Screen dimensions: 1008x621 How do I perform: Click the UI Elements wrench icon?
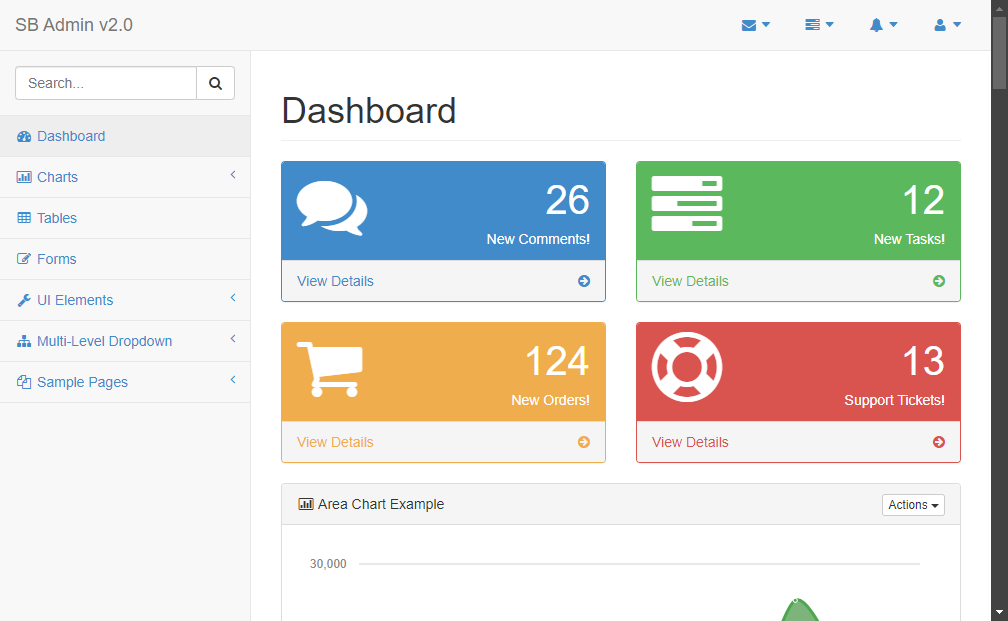pyautogui.click(x=24, y=300)
